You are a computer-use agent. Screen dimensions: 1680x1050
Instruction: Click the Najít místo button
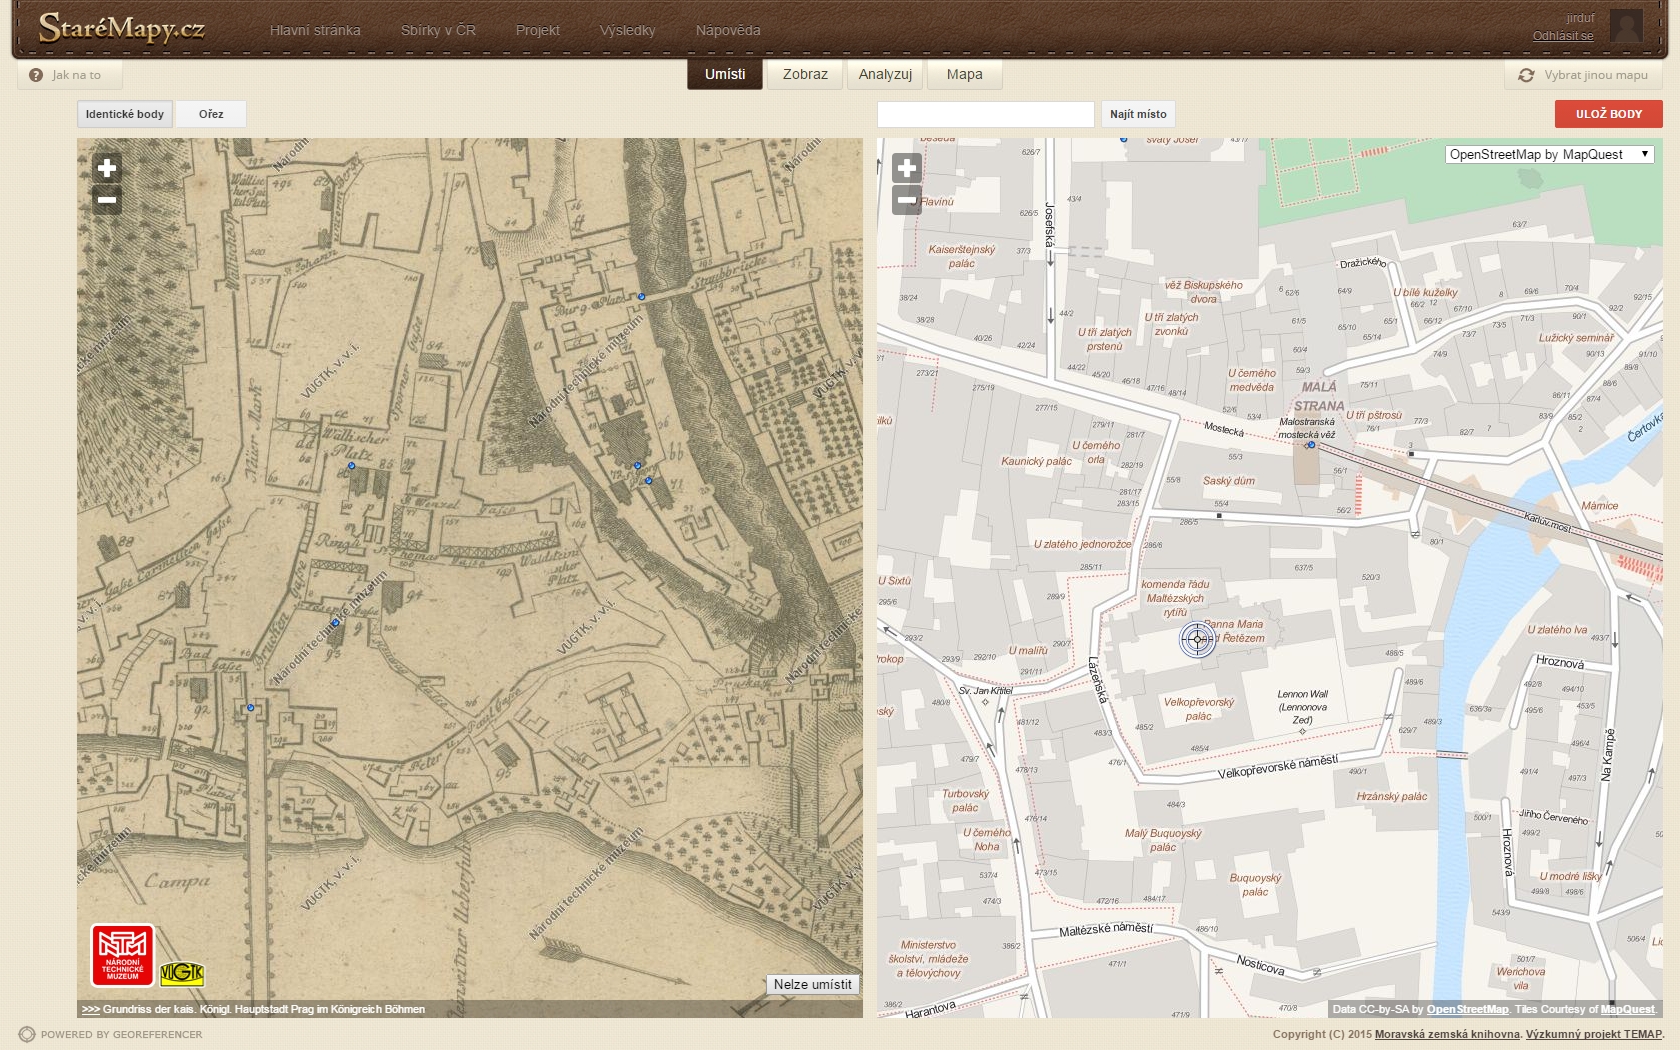pyautogui.click(x=1138, y=114)
